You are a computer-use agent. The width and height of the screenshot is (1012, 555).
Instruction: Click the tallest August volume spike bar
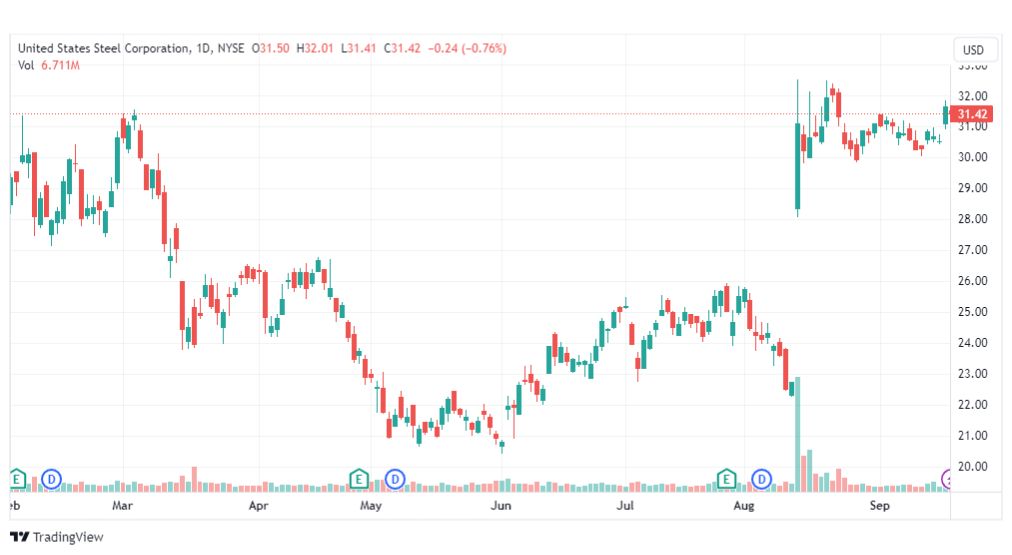pos(798,434)
